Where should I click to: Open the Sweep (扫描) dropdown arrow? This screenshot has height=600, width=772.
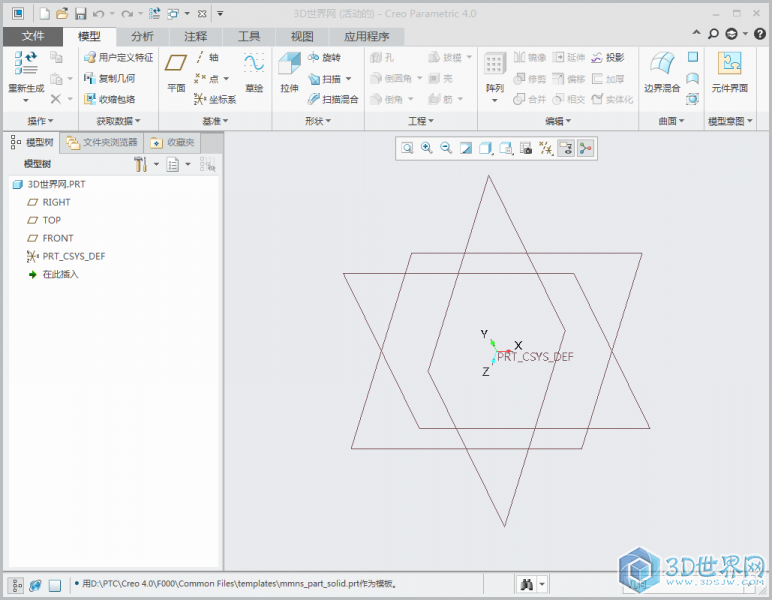pyautogui.click(x=349, y=79)
